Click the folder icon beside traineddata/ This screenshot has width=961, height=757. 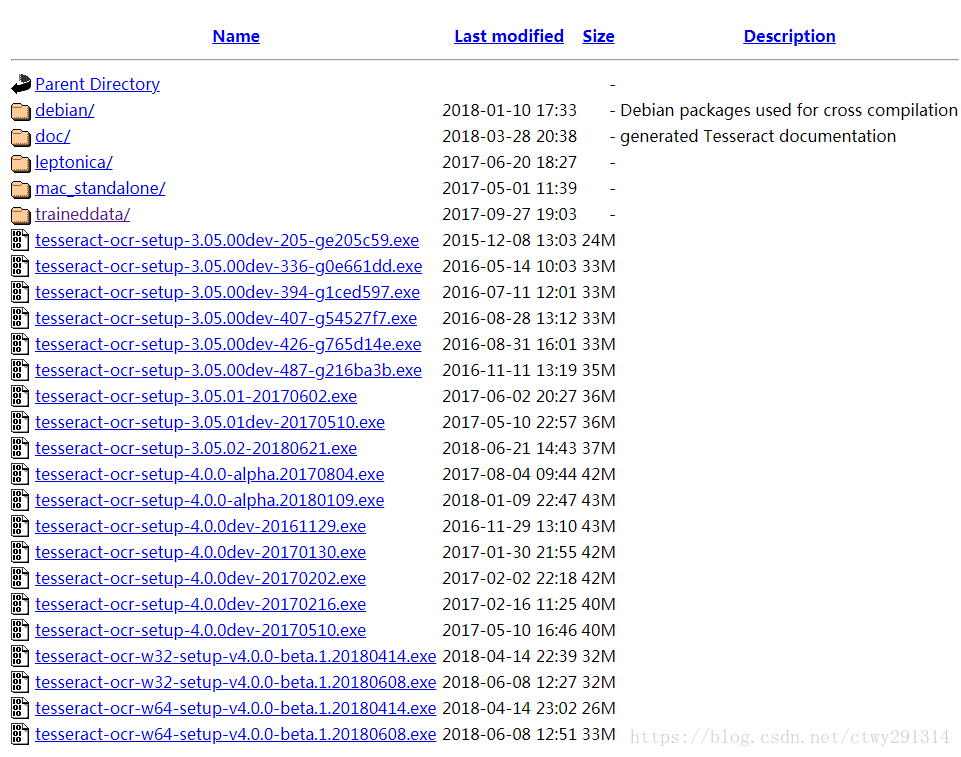click(21, 215)
